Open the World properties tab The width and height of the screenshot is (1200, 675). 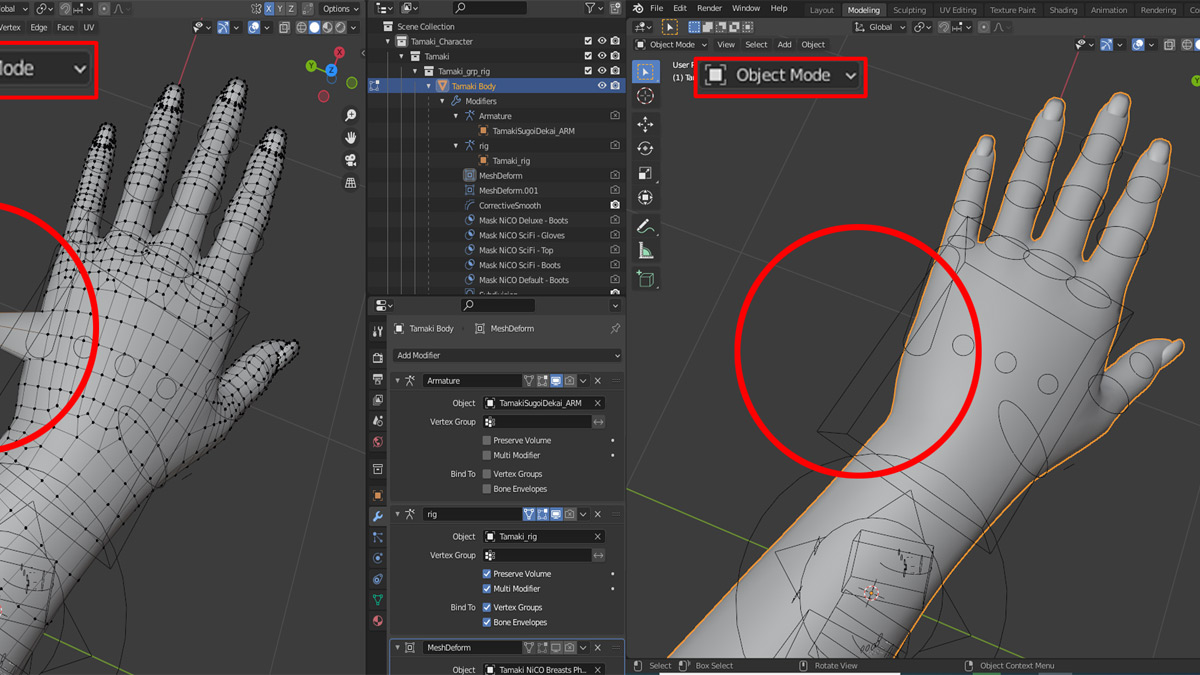click(377, 442)
